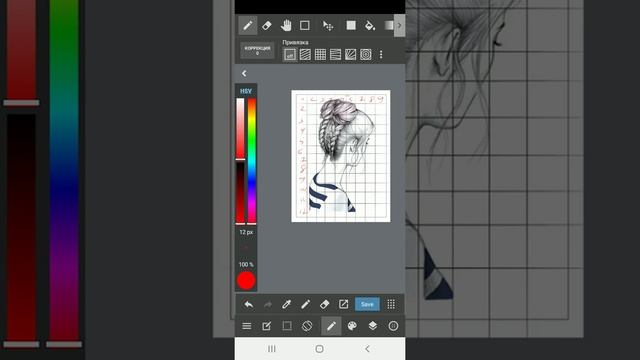Save the drawing with the Save button

click(367, 304)
